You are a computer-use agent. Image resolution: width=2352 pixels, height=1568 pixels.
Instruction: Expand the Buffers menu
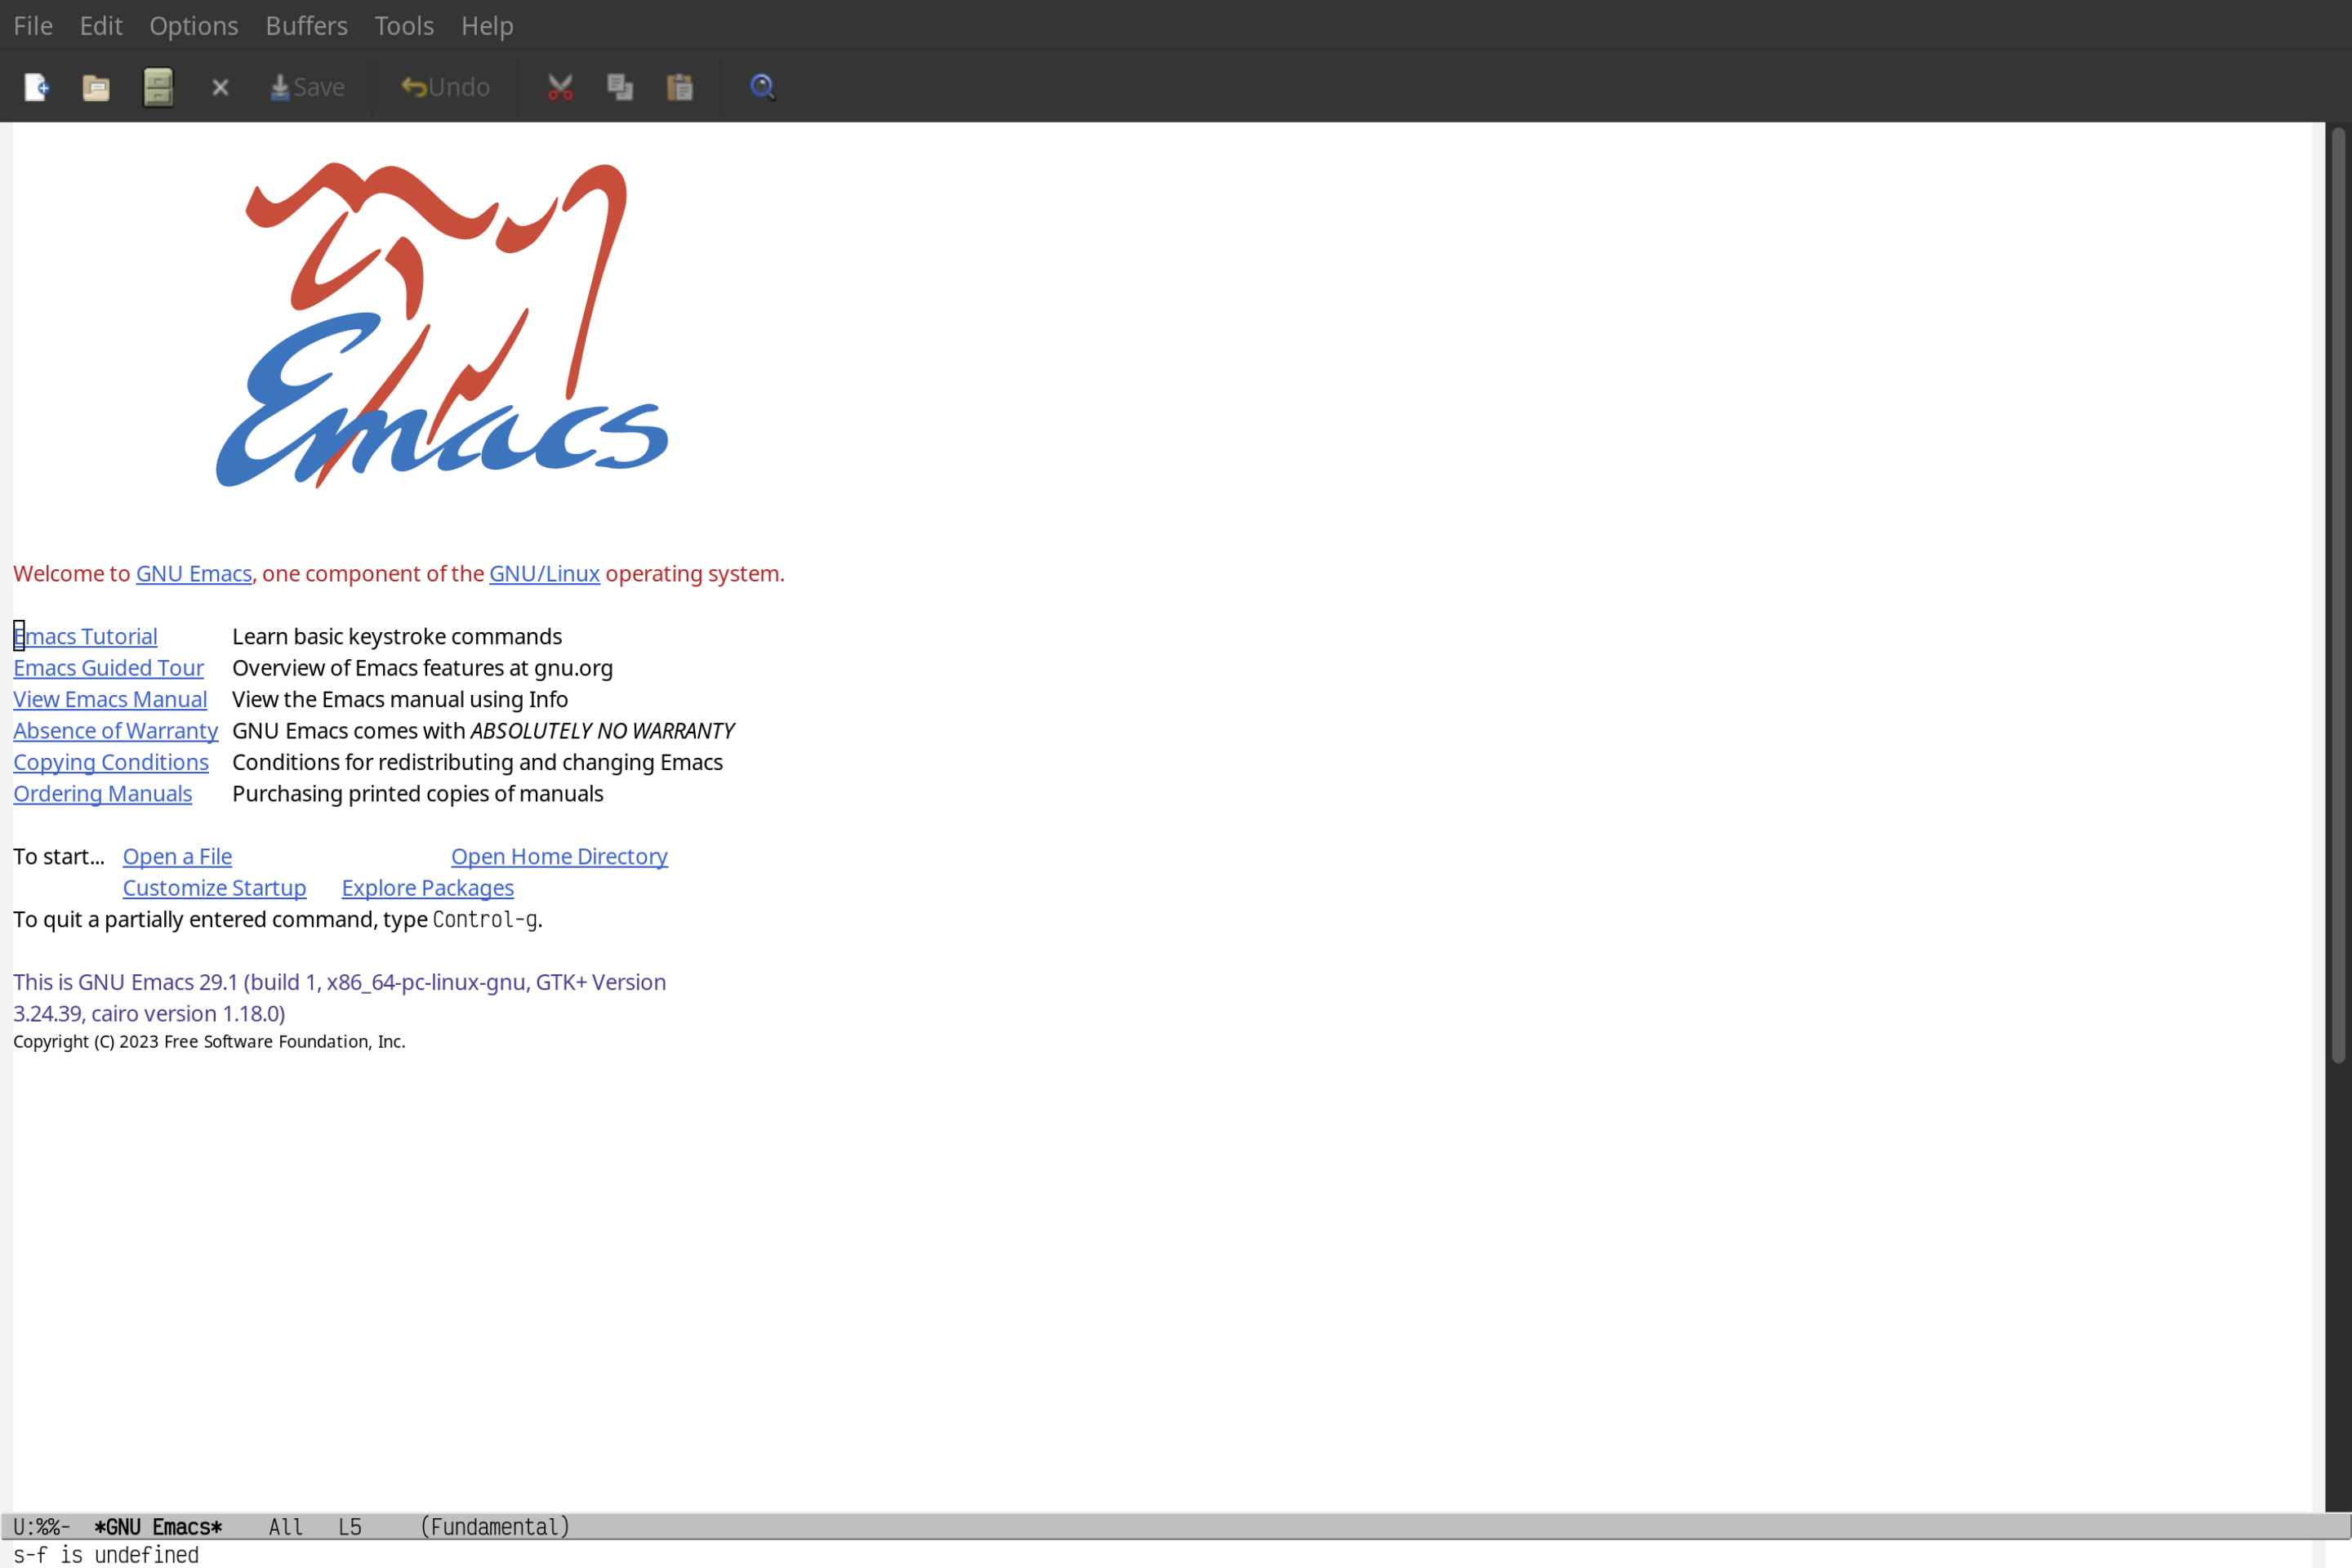(305, 24)
